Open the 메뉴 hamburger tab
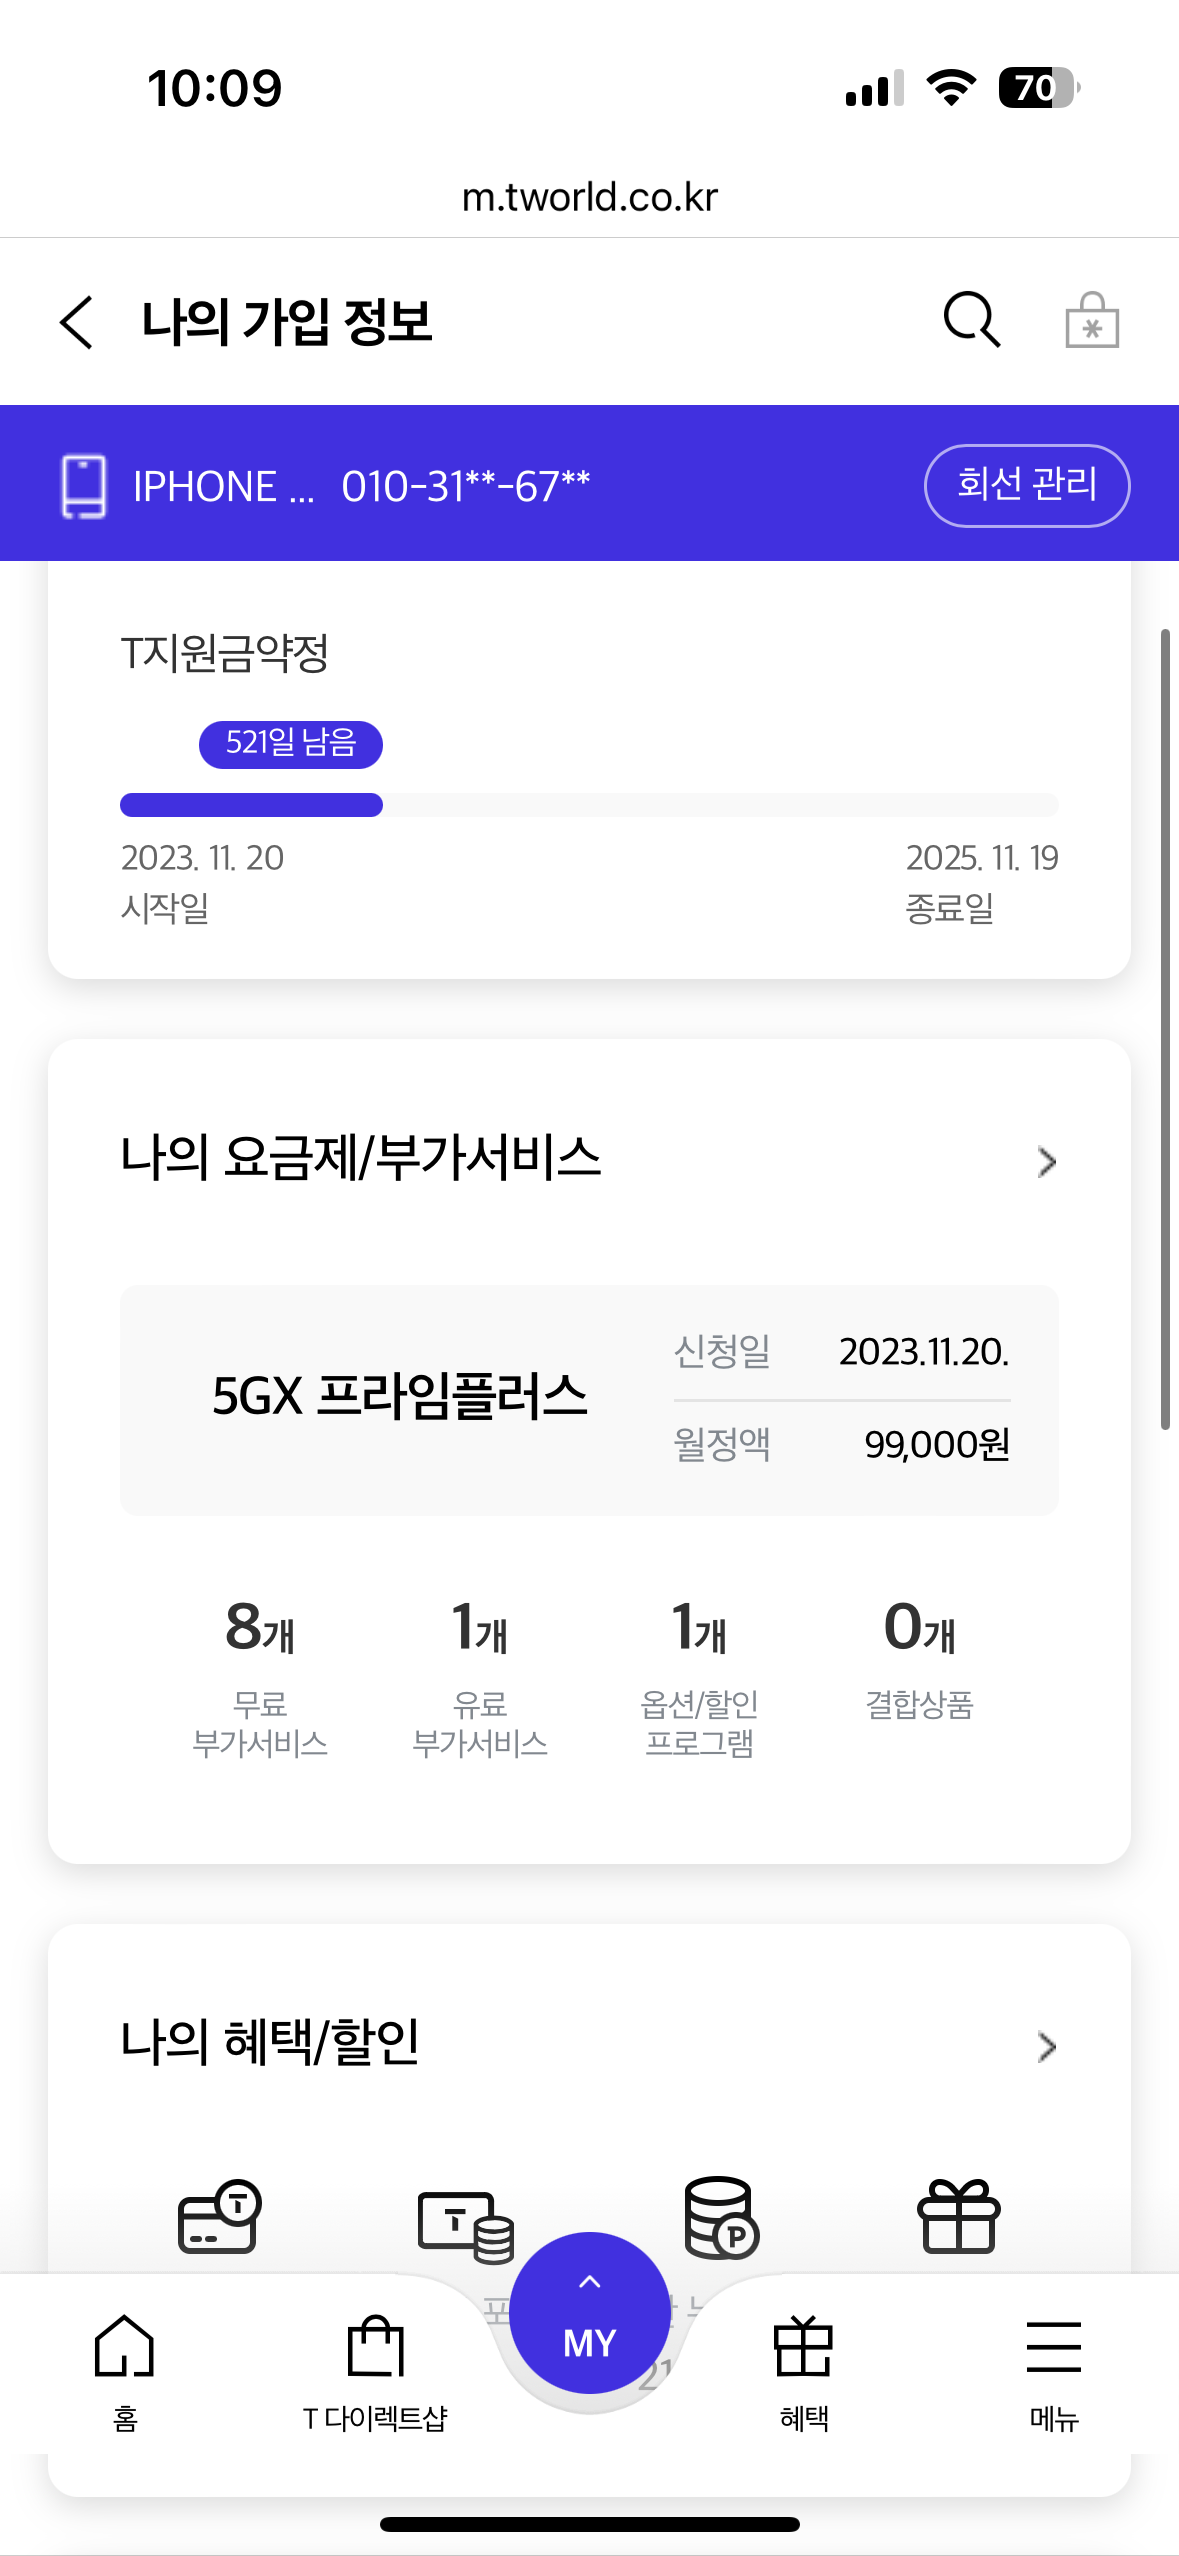Image resolution: width=1179 pixels, height=2556 pixels. 1054,2370
